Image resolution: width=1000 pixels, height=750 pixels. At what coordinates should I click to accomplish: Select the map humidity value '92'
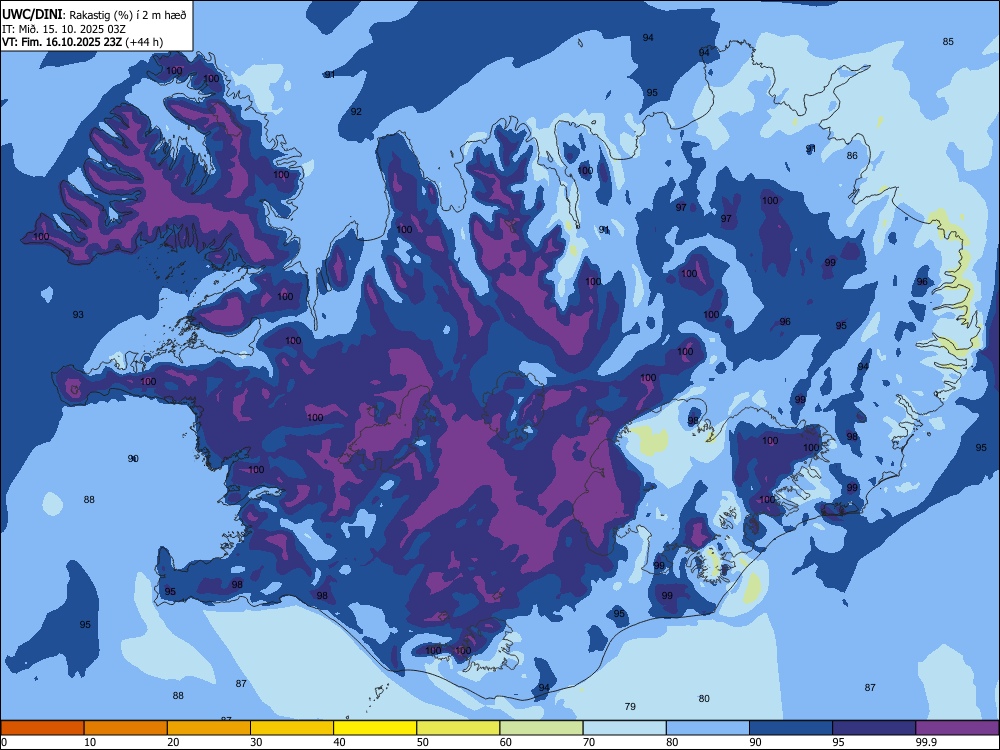356,112
